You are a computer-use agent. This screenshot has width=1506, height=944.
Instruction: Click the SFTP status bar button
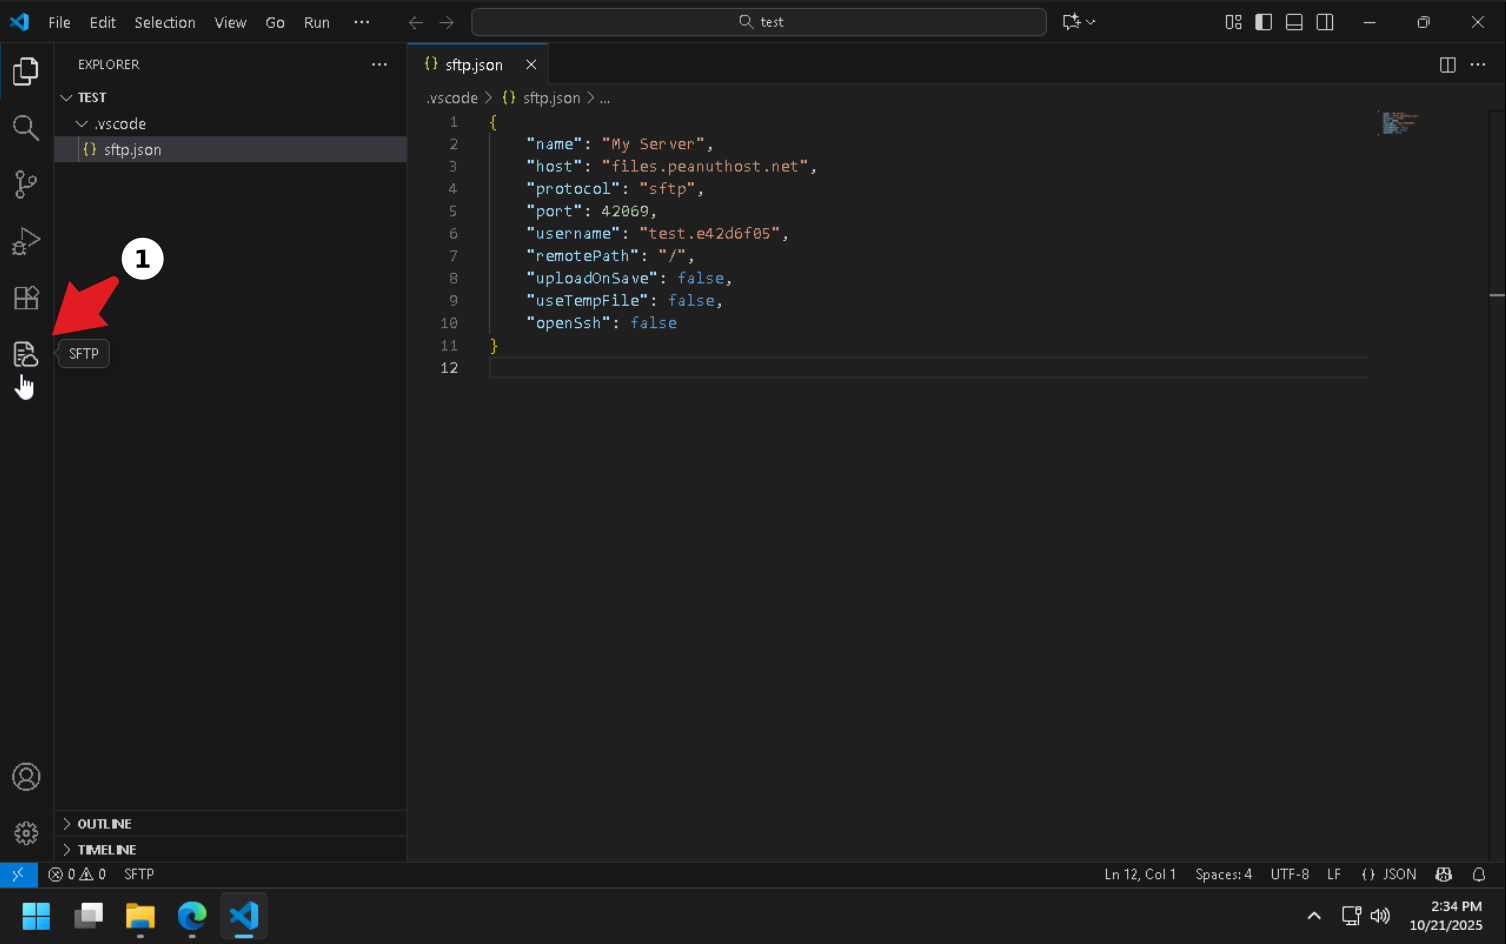[139, 875]
